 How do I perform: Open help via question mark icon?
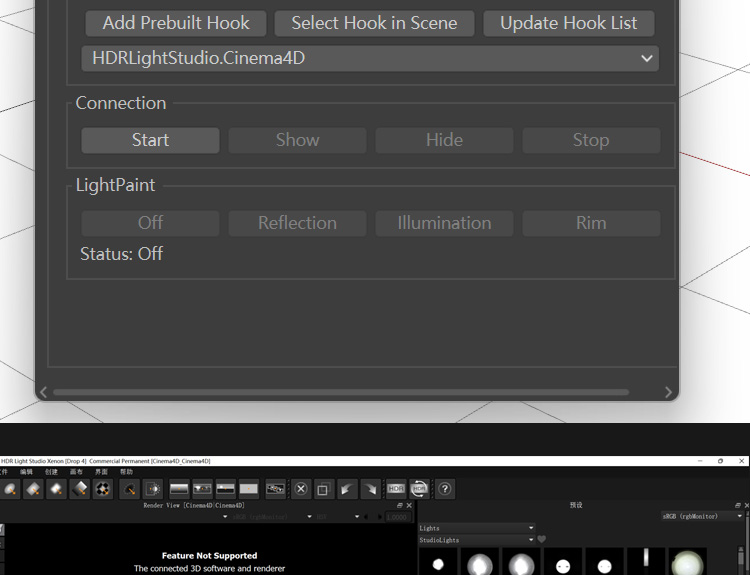pyautogui.click(x=445, y=489)
